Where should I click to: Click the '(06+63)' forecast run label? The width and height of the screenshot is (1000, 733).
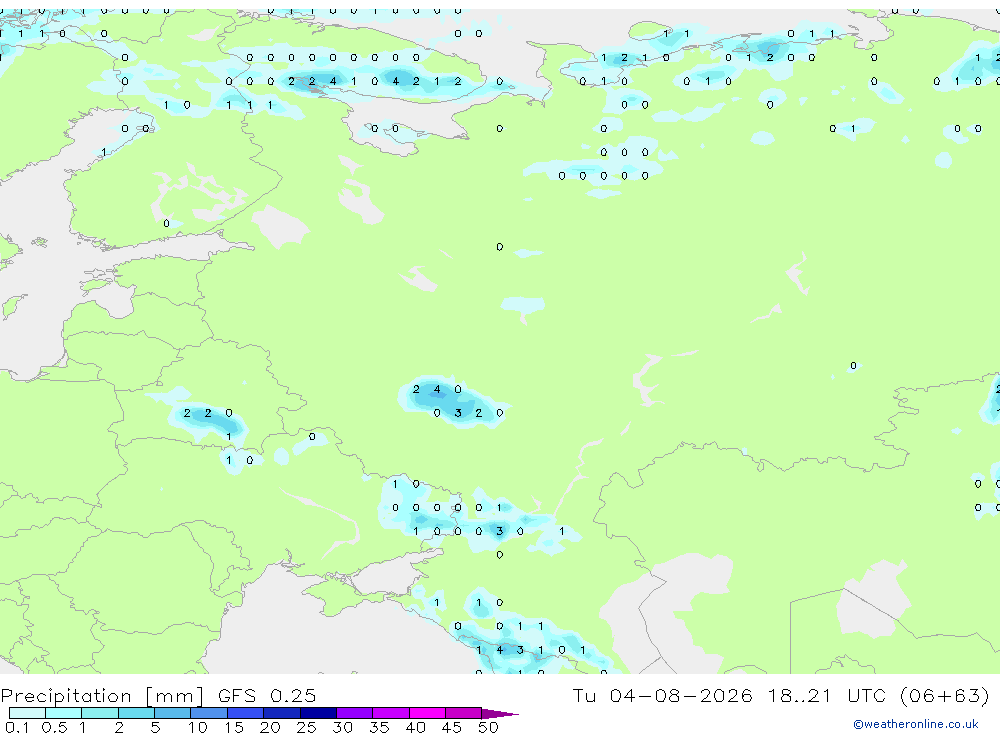[945, 695]
